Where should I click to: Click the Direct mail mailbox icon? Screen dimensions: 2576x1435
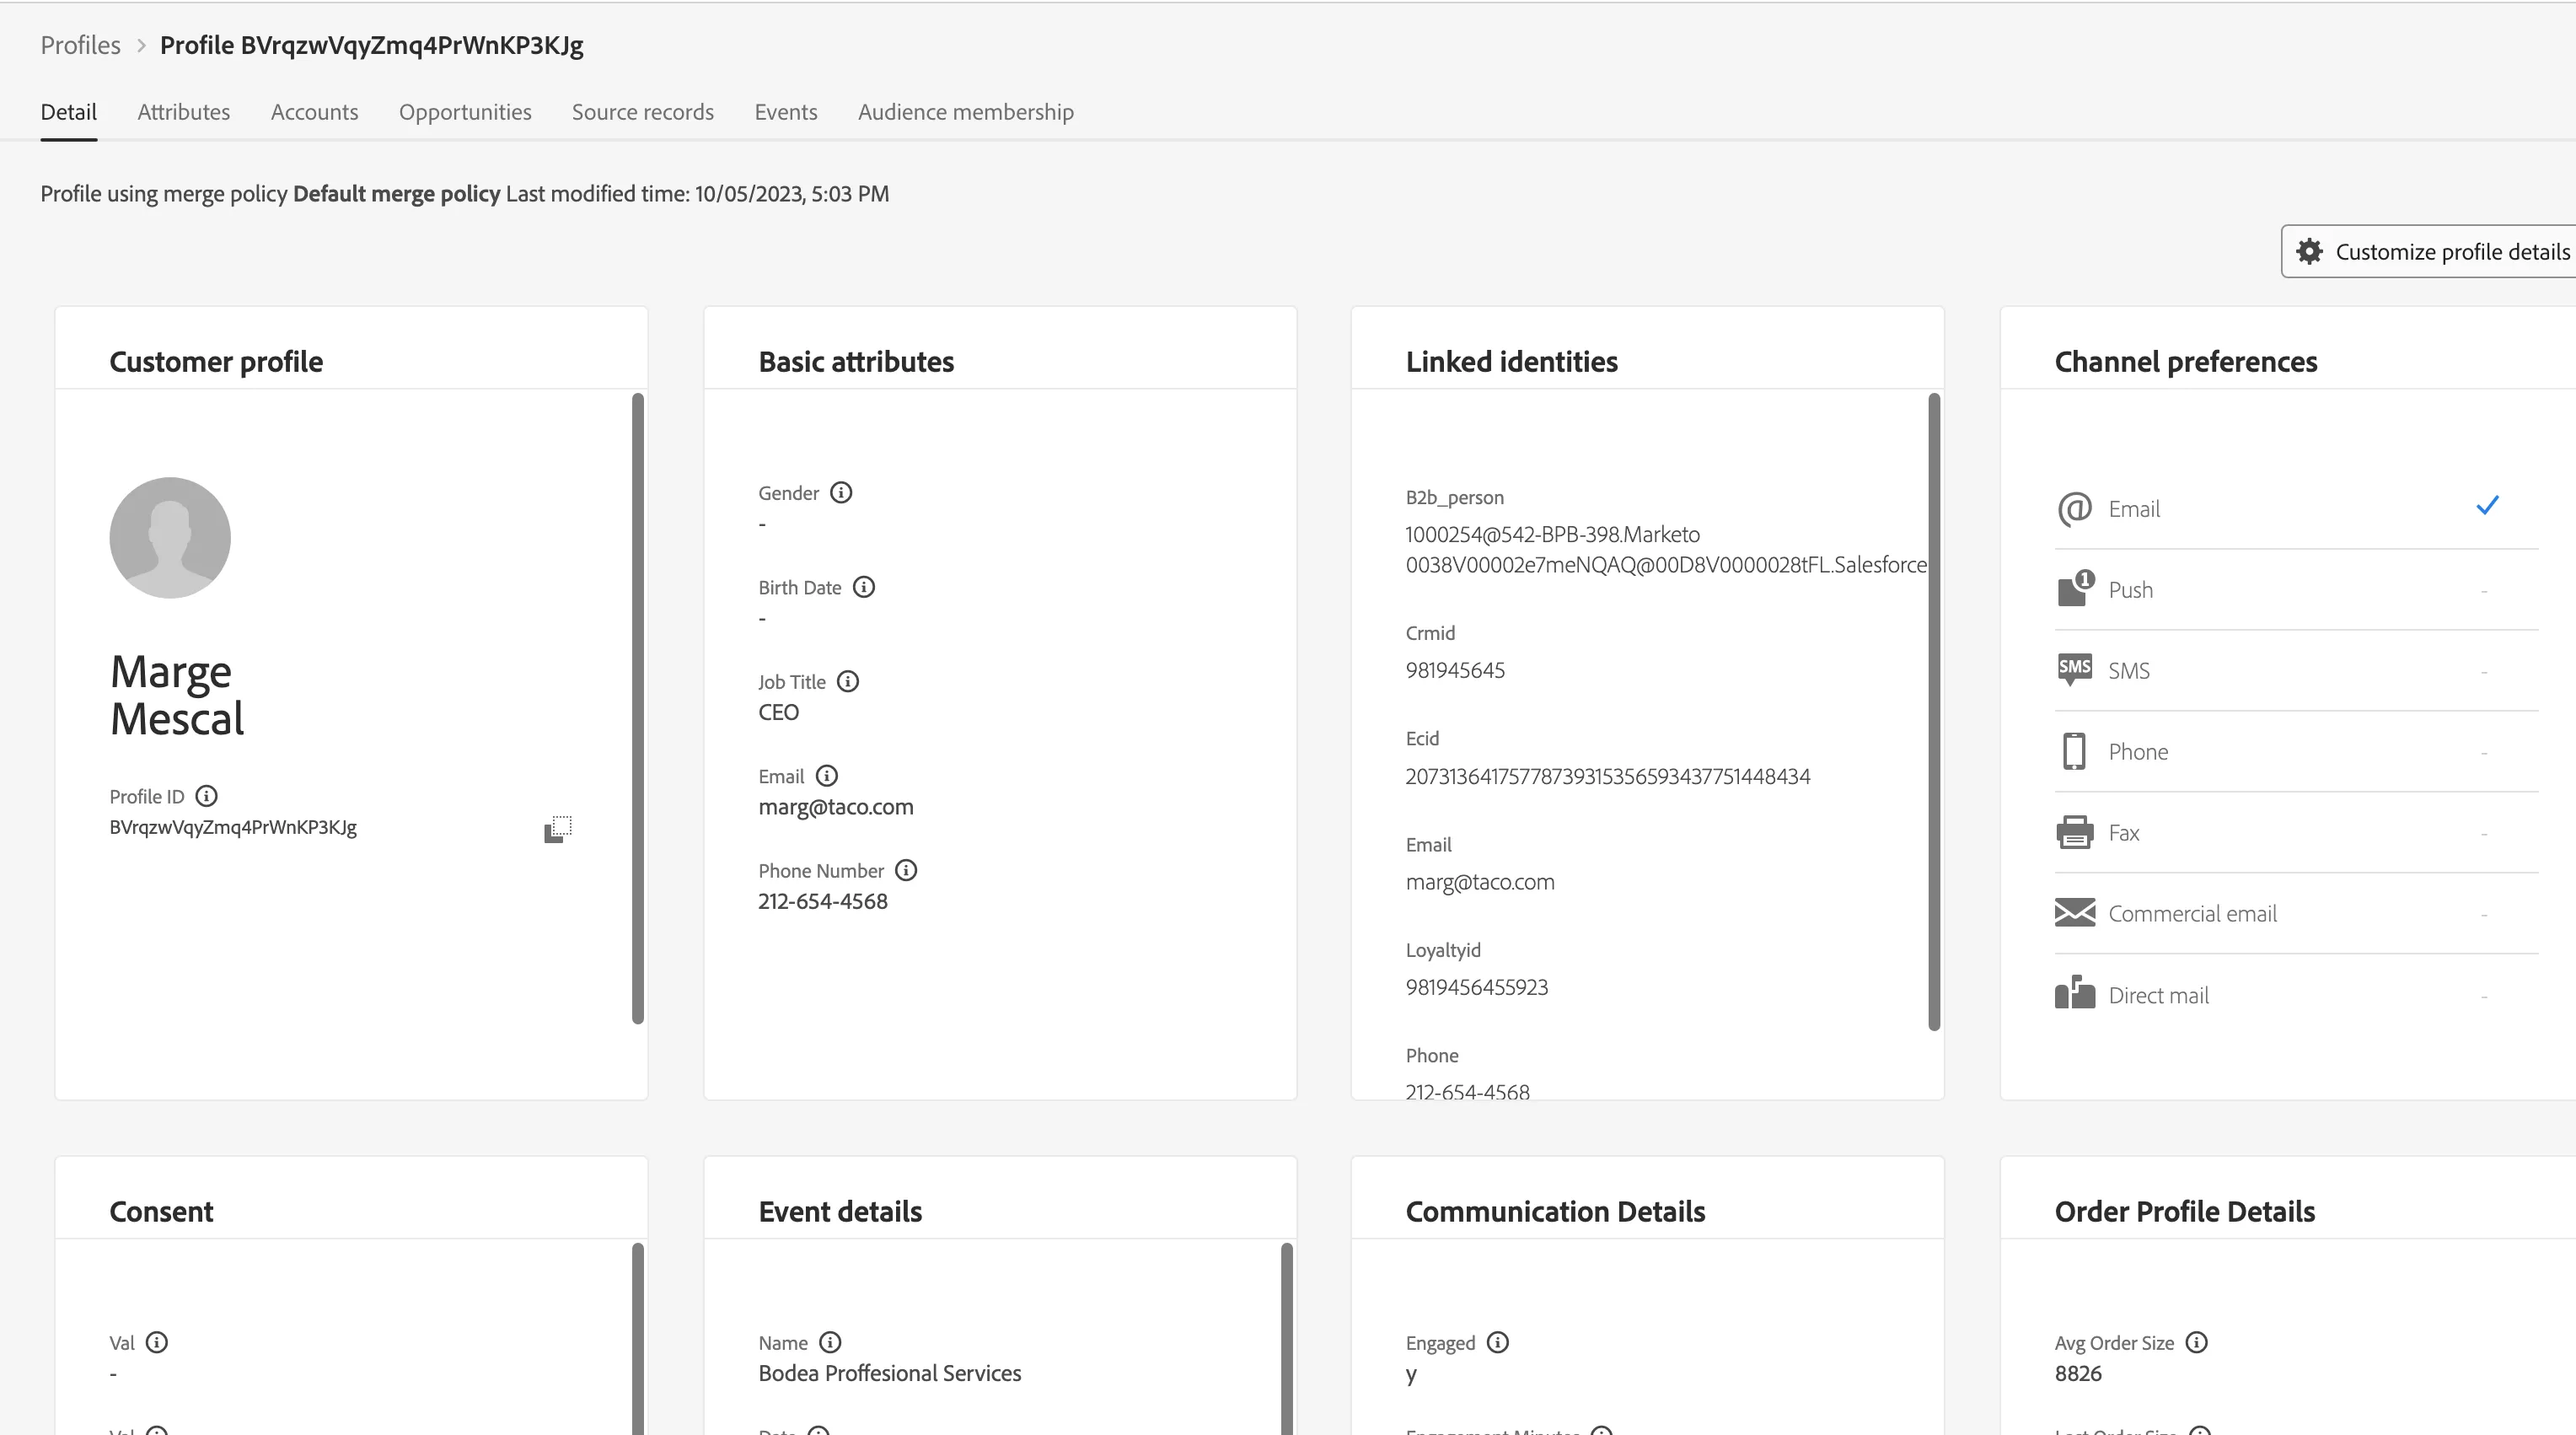(x=2075, y=993)
